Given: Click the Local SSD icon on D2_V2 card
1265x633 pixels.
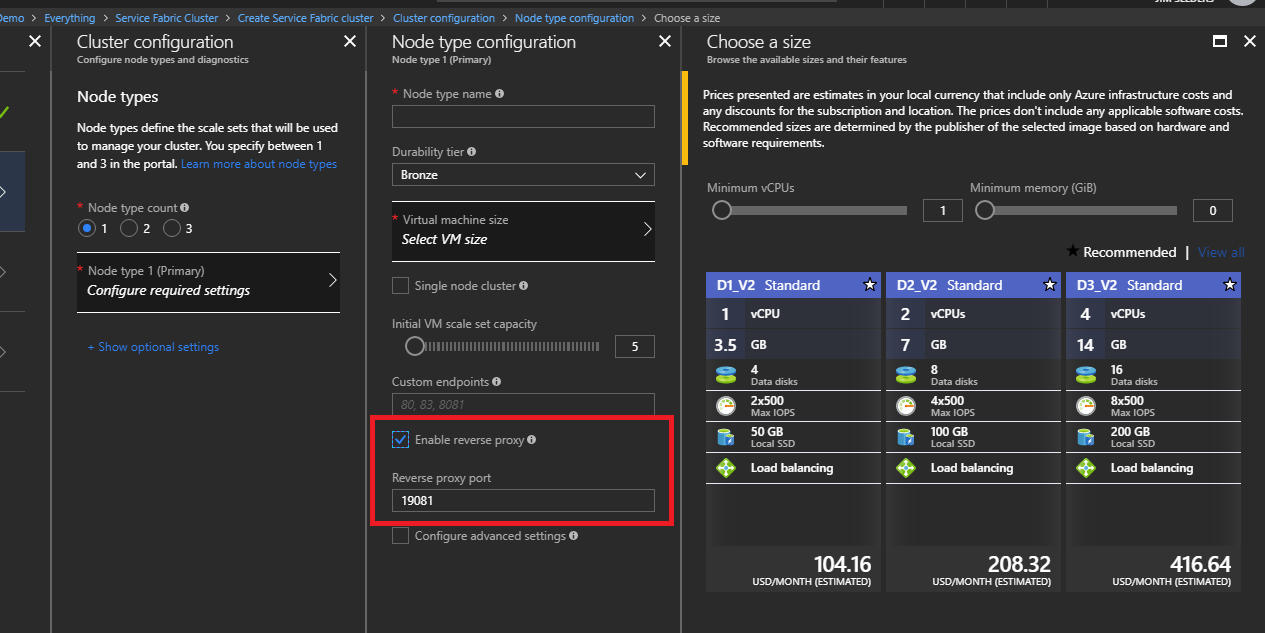Looking at the screenshot, I should pos(905,437).
